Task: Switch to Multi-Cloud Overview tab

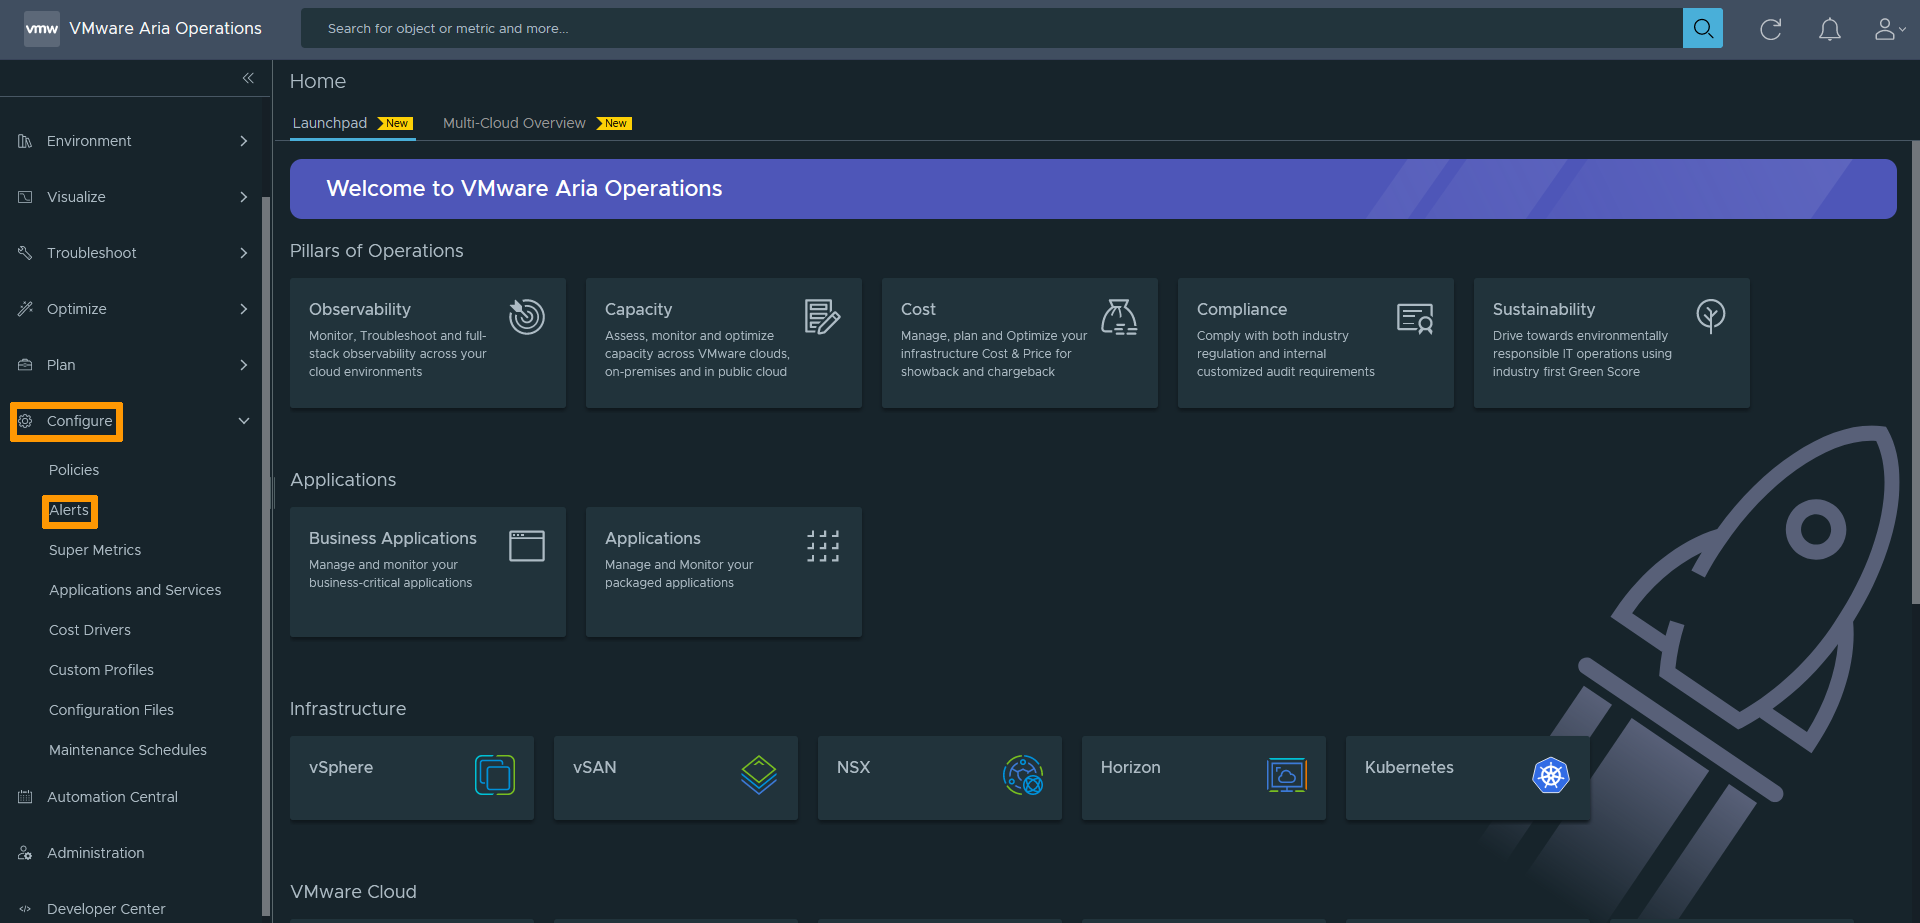Action: click(x=514, y=123)
